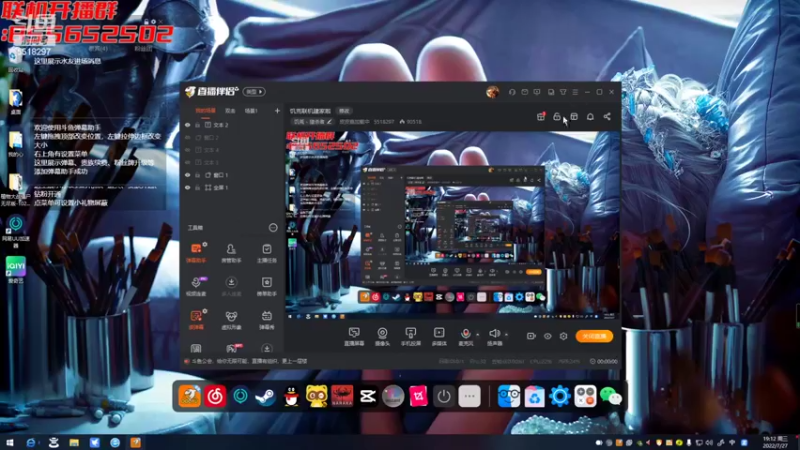Open the 房管助手 tool

click(x=231, y=253)
